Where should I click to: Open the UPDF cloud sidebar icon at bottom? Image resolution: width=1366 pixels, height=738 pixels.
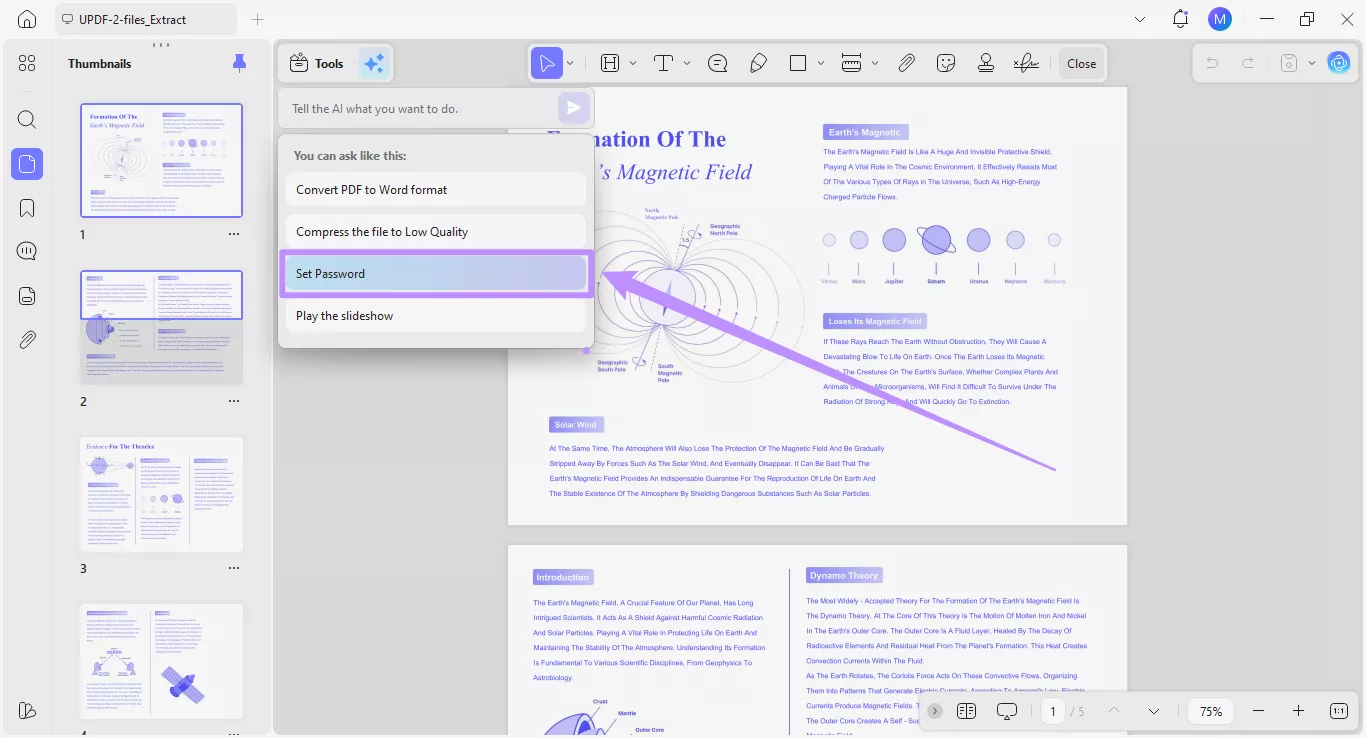pos(27,710)
